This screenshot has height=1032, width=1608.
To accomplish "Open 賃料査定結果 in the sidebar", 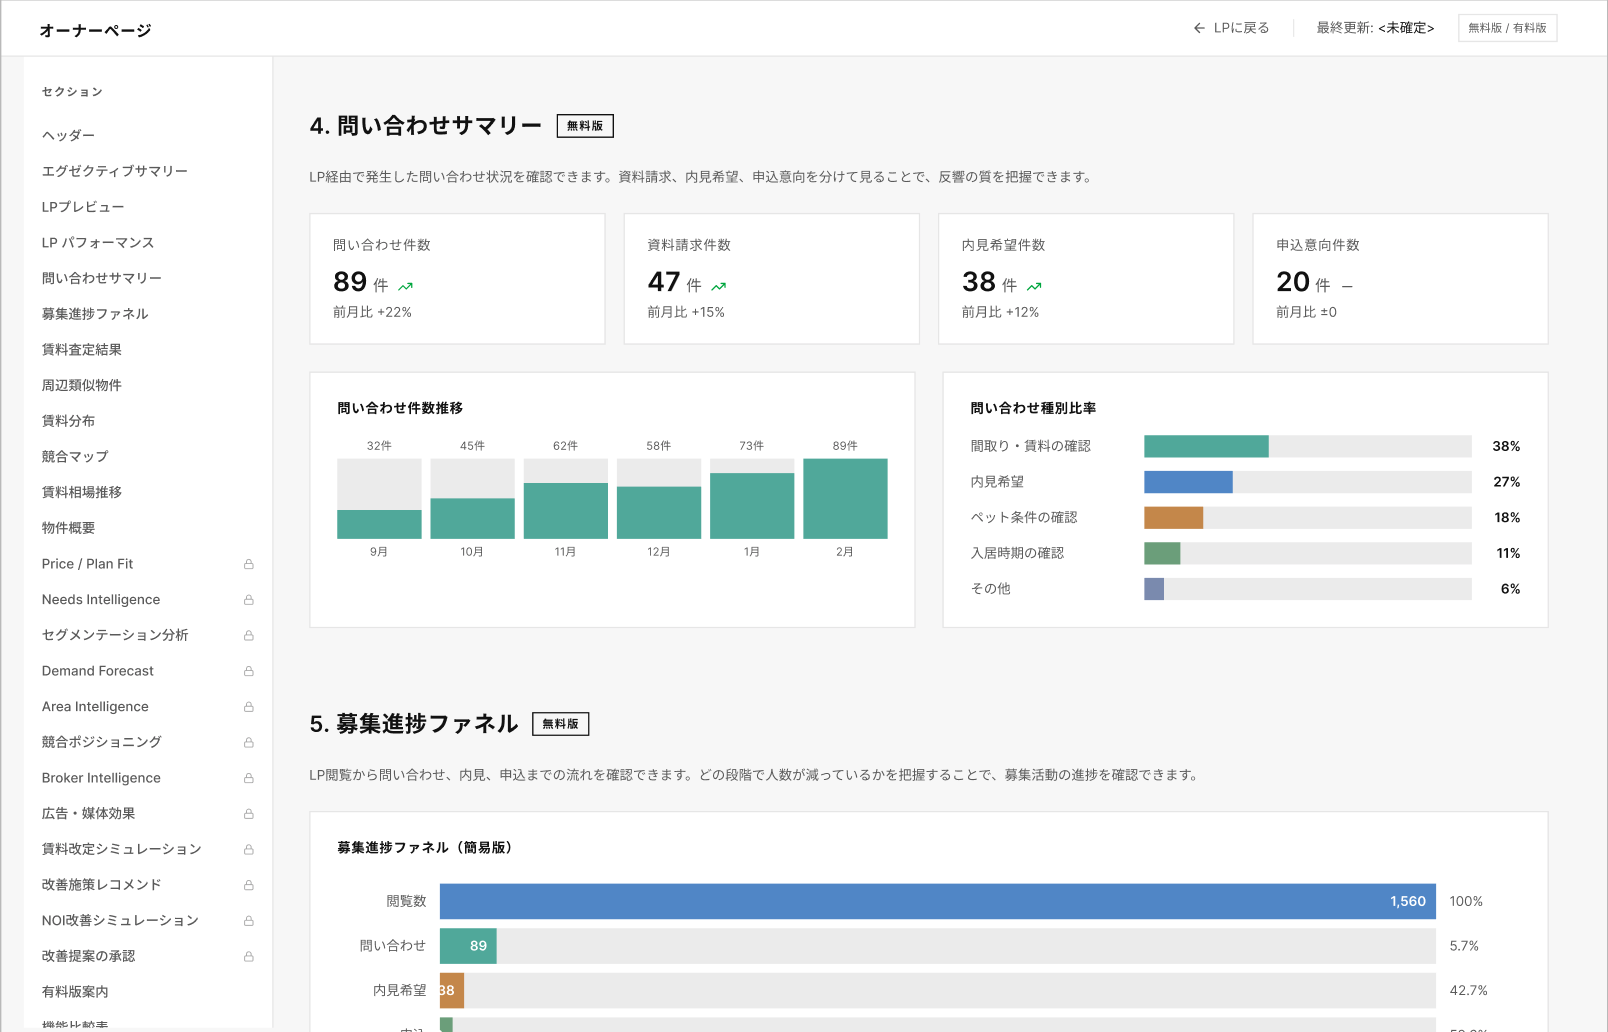I will point(82,350).
